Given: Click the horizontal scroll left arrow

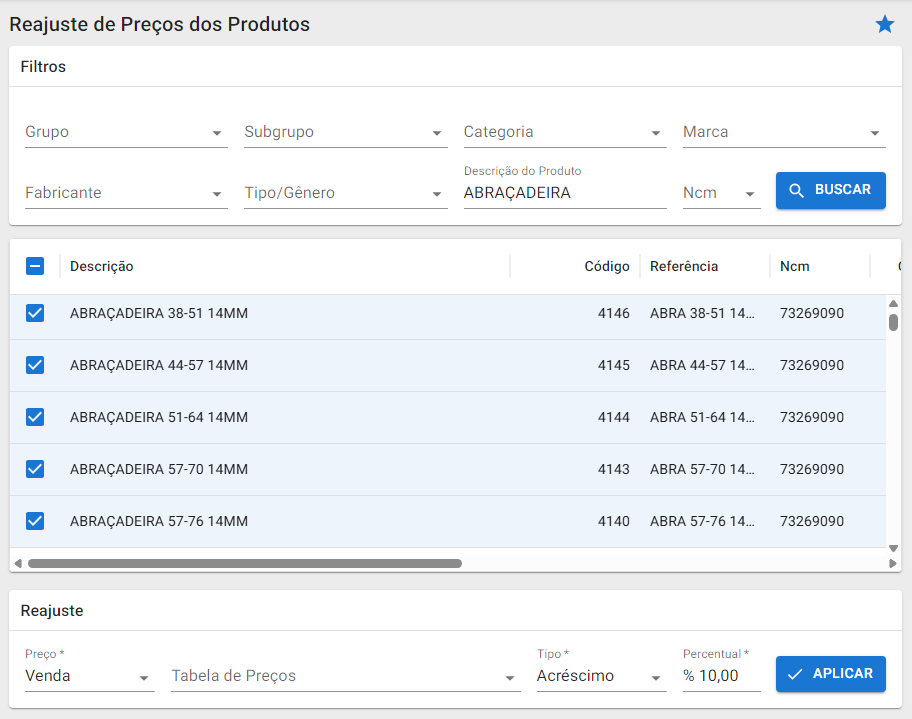Looking at the screenshot, I should click(18, 564).
